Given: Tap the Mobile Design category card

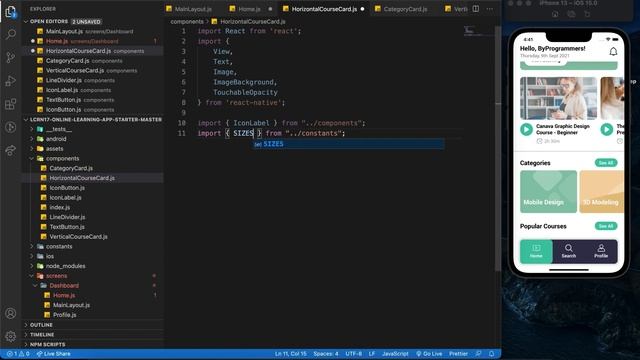Looking at the screenshot, I should (x=549, y=192).
